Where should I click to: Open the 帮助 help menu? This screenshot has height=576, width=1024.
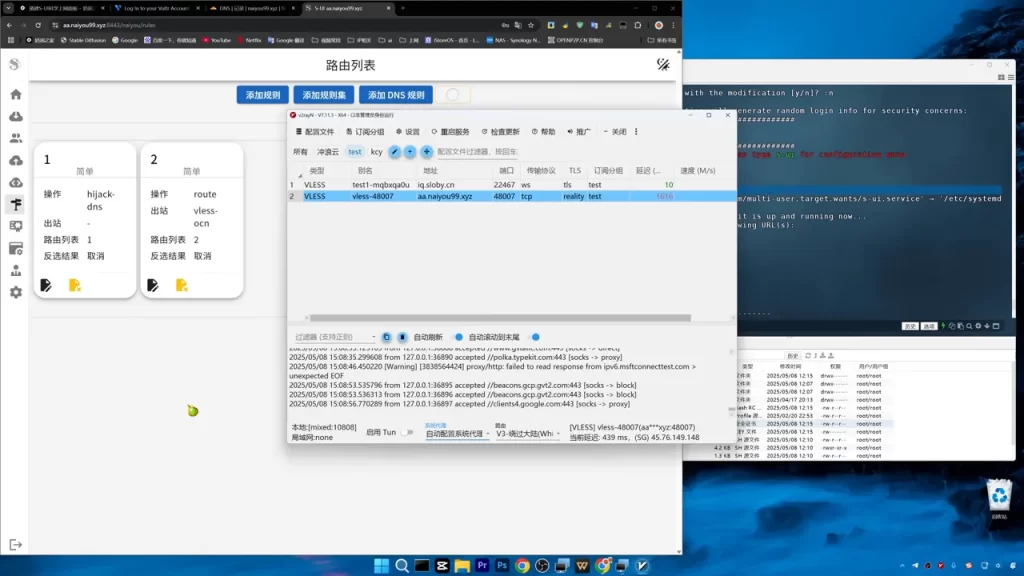[543, 132]
